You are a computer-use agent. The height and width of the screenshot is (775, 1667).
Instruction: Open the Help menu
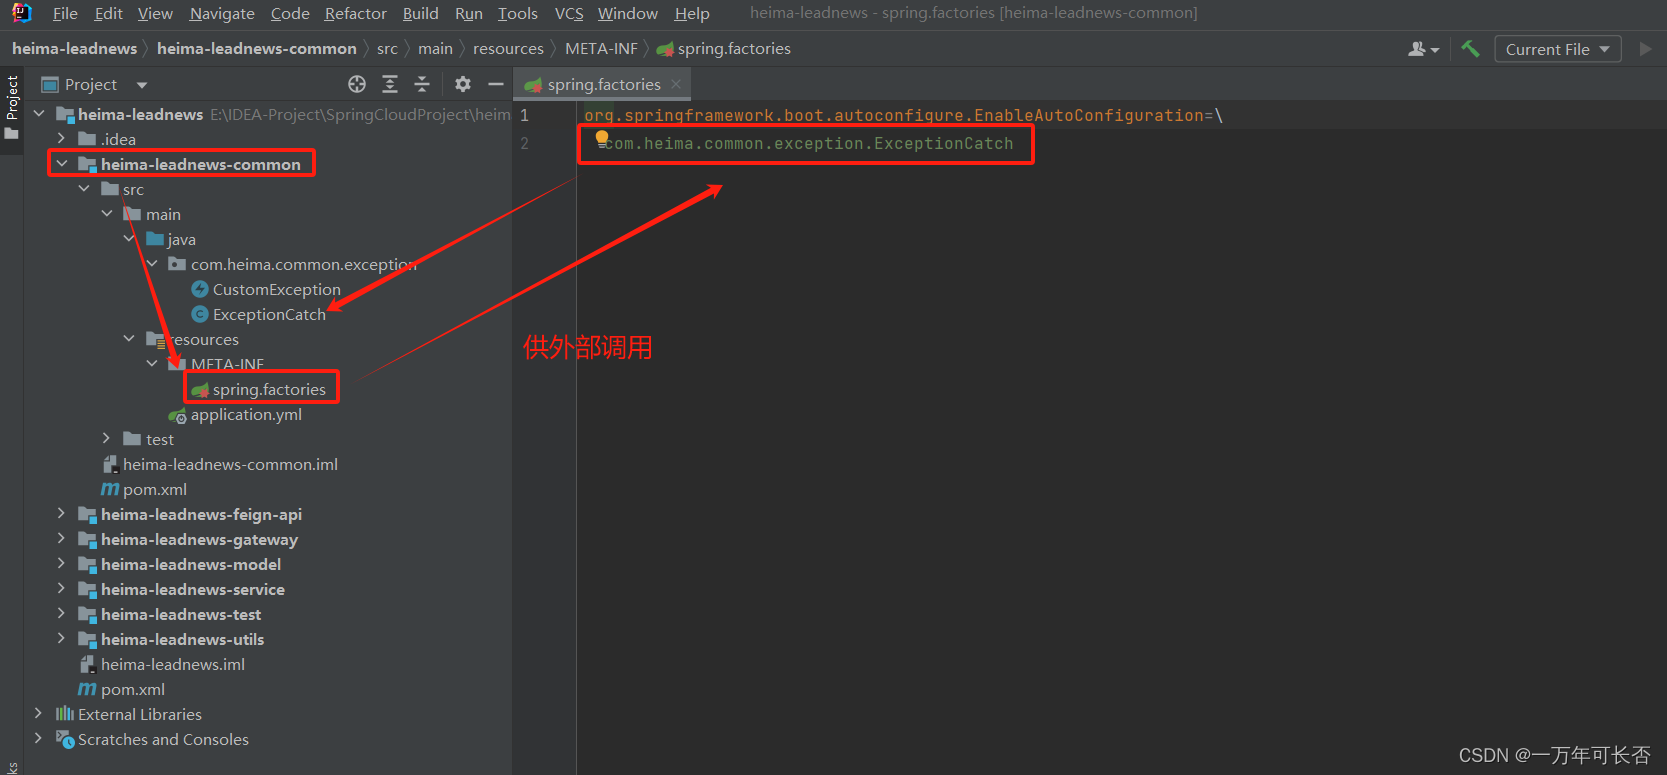click(692, 13)
